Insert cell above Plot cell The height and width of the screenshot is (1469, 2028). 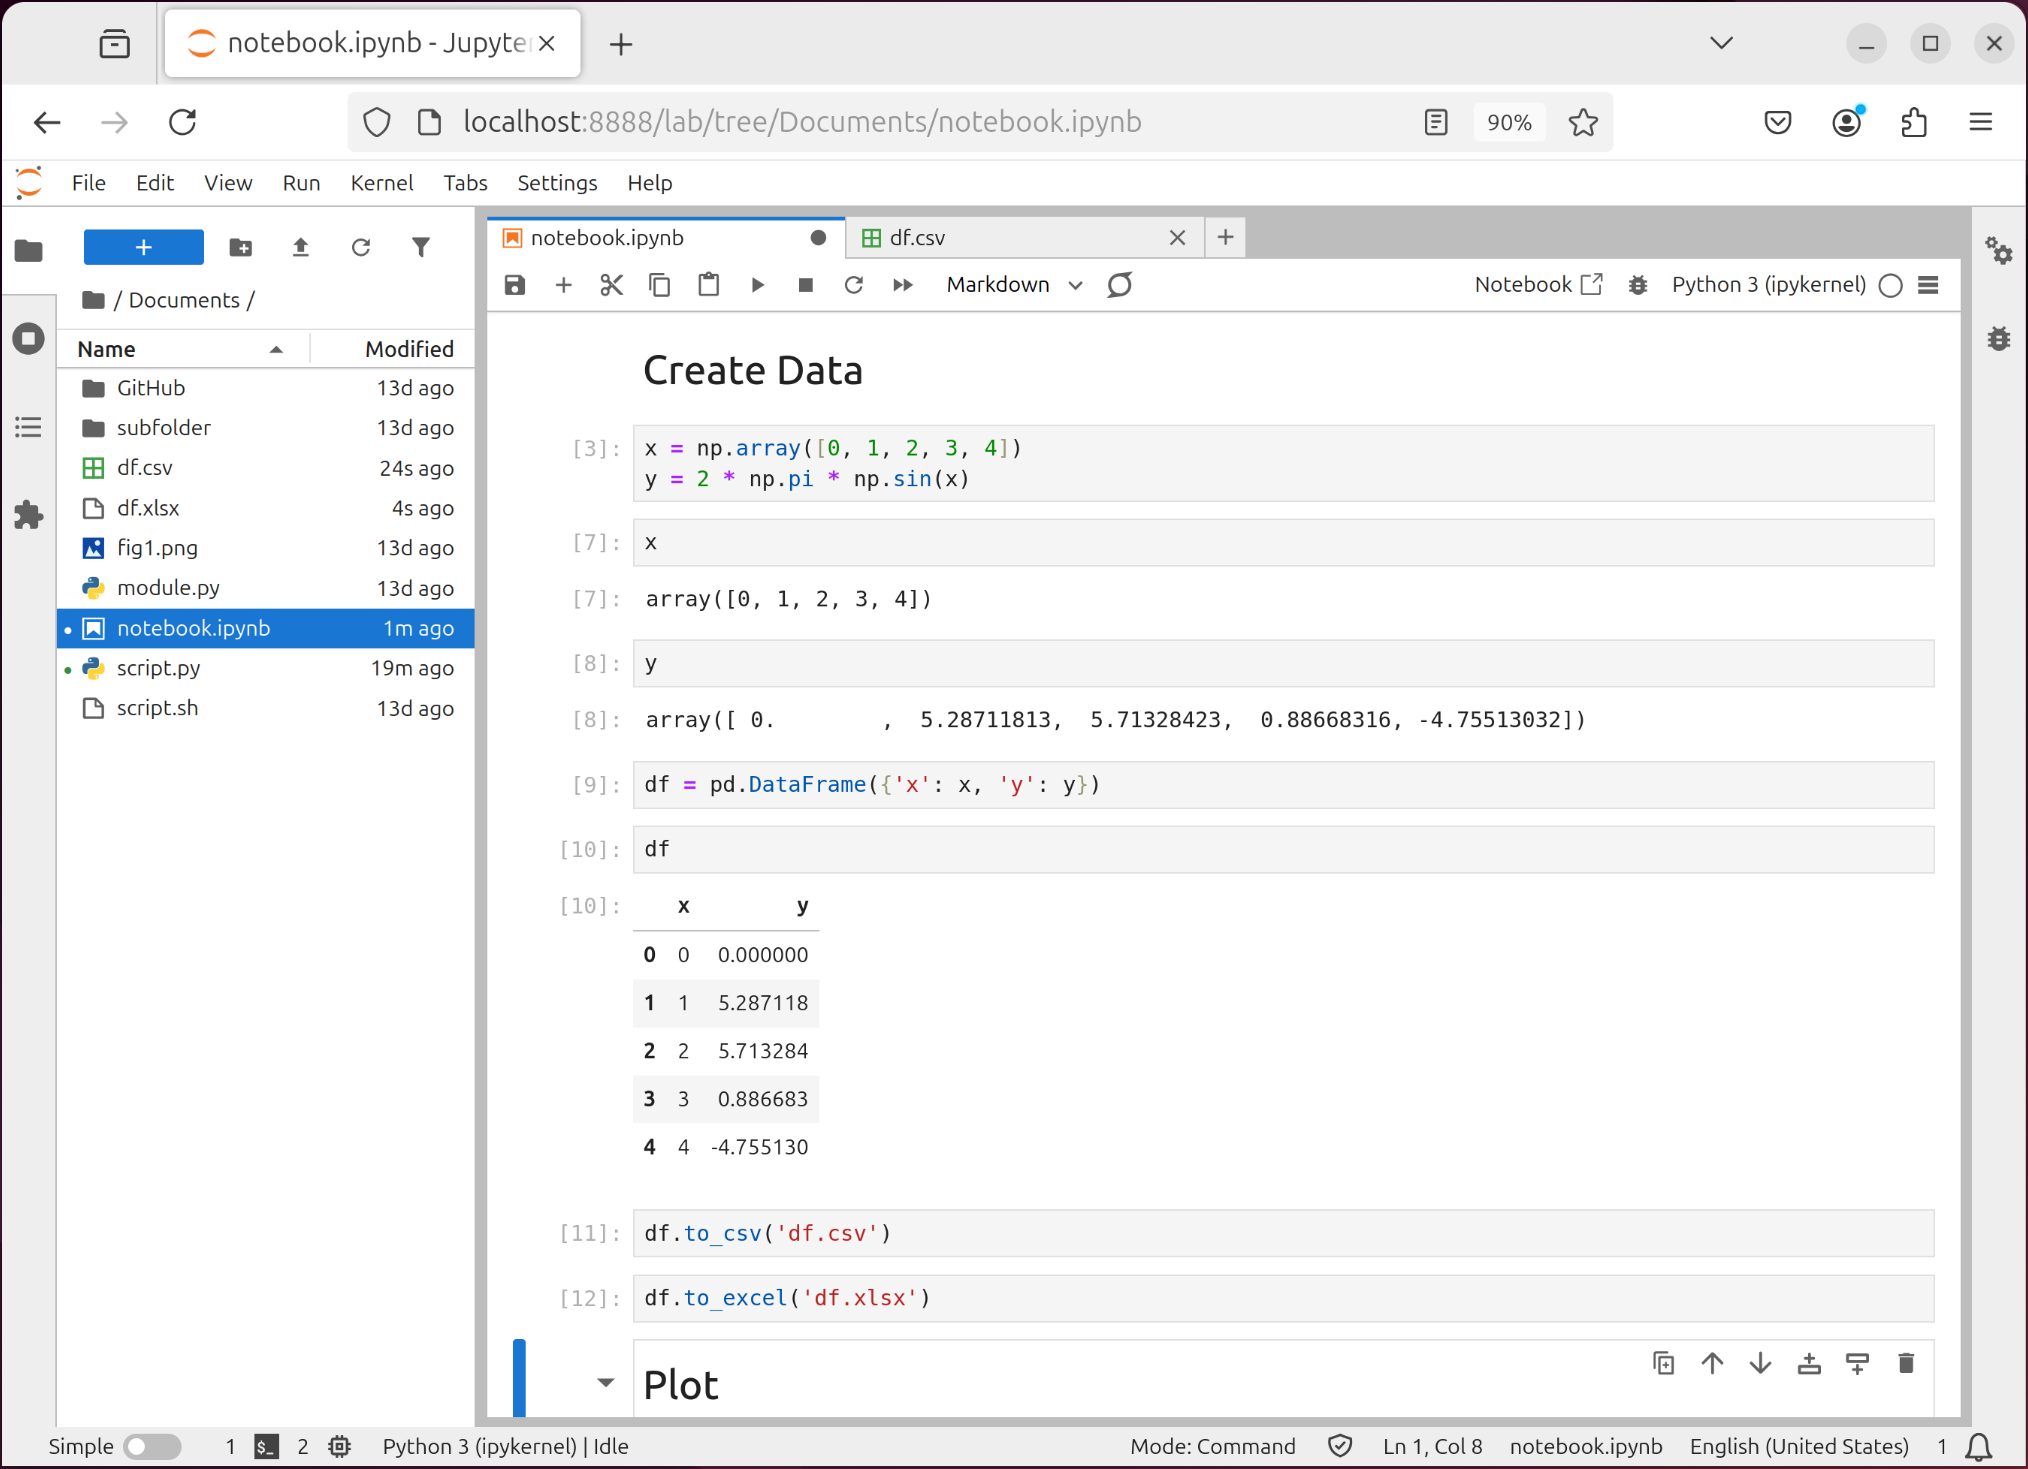[1809, 1363]
